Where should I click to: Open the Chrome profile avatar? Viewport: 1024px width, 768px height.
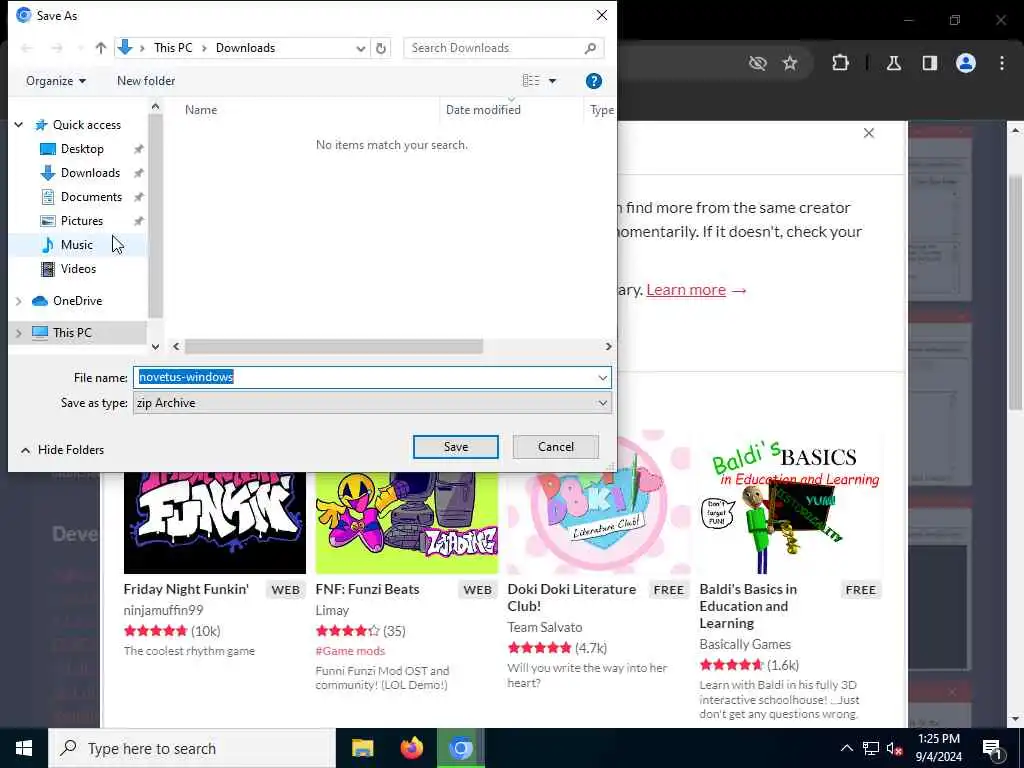click(966, 63)
